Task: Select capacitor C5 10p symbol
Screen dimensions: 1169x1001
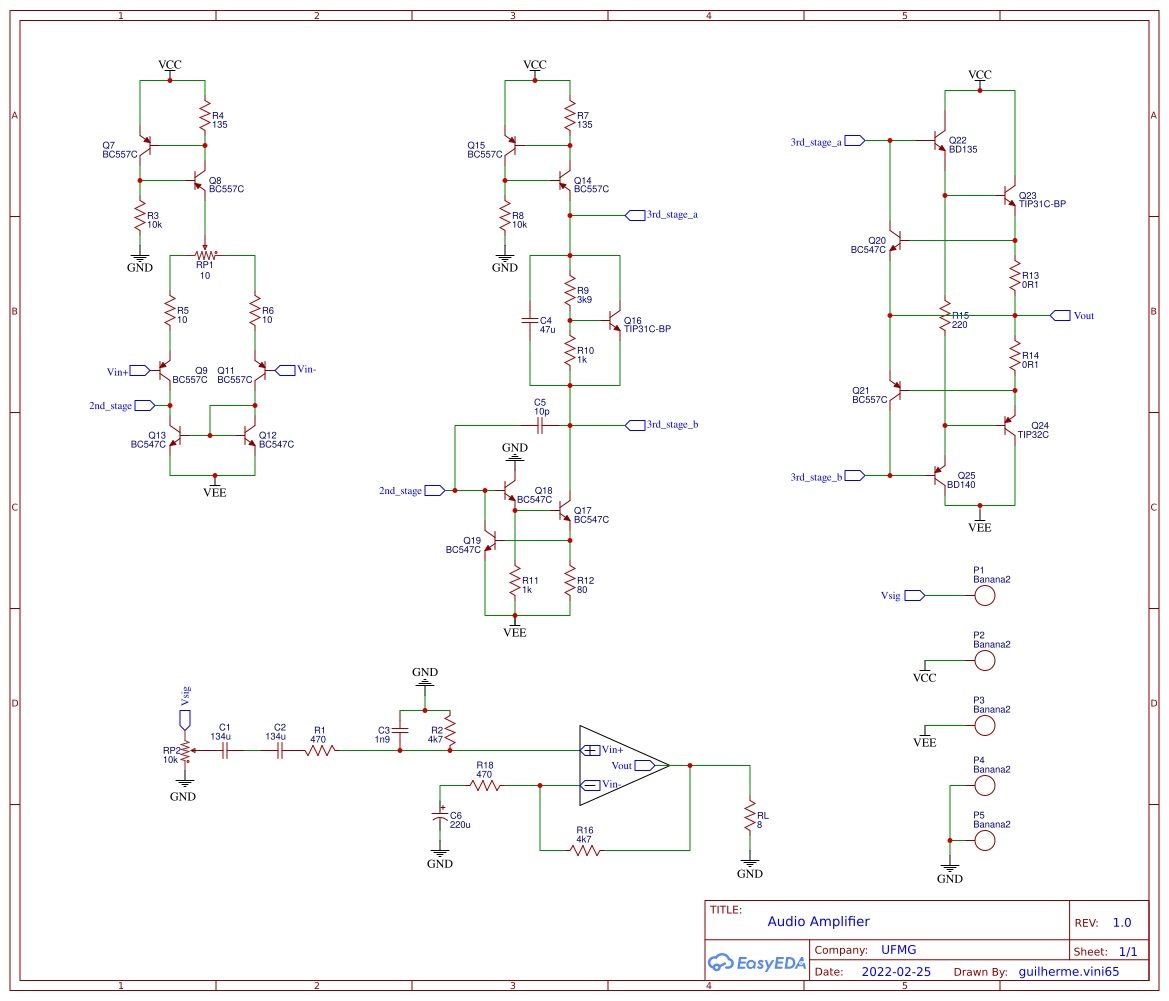Action: [x=540, y=424]
